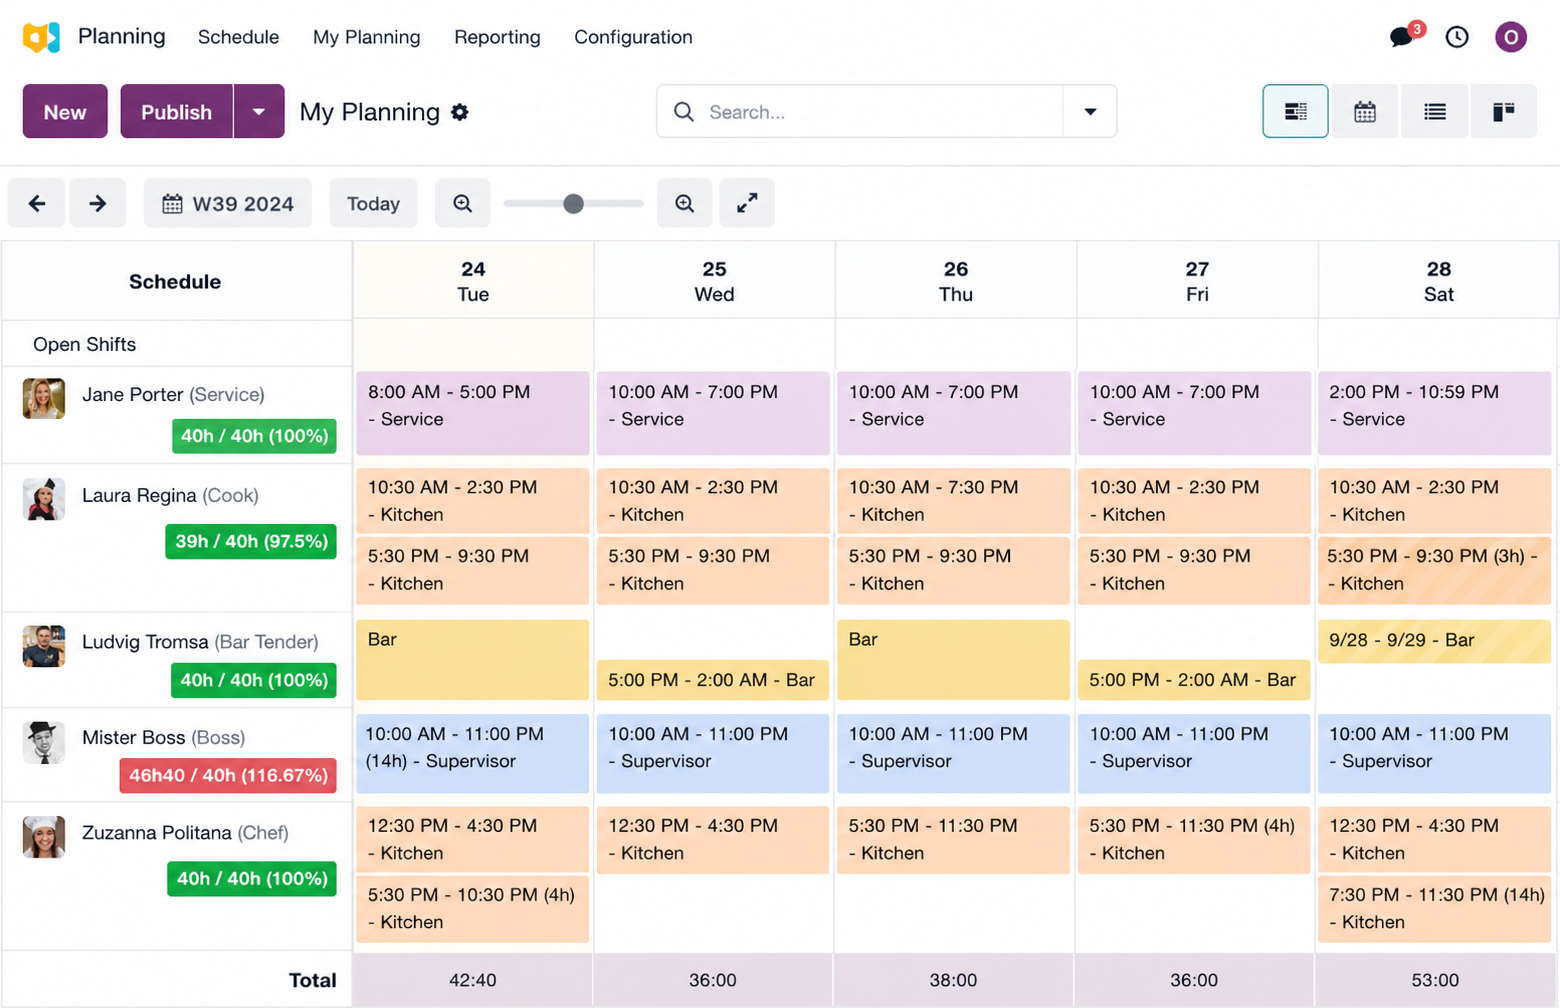Screen dimensions: 1560x1008
Task: Open the Publish button dropdown arrow
Action: tap(259, 112)
